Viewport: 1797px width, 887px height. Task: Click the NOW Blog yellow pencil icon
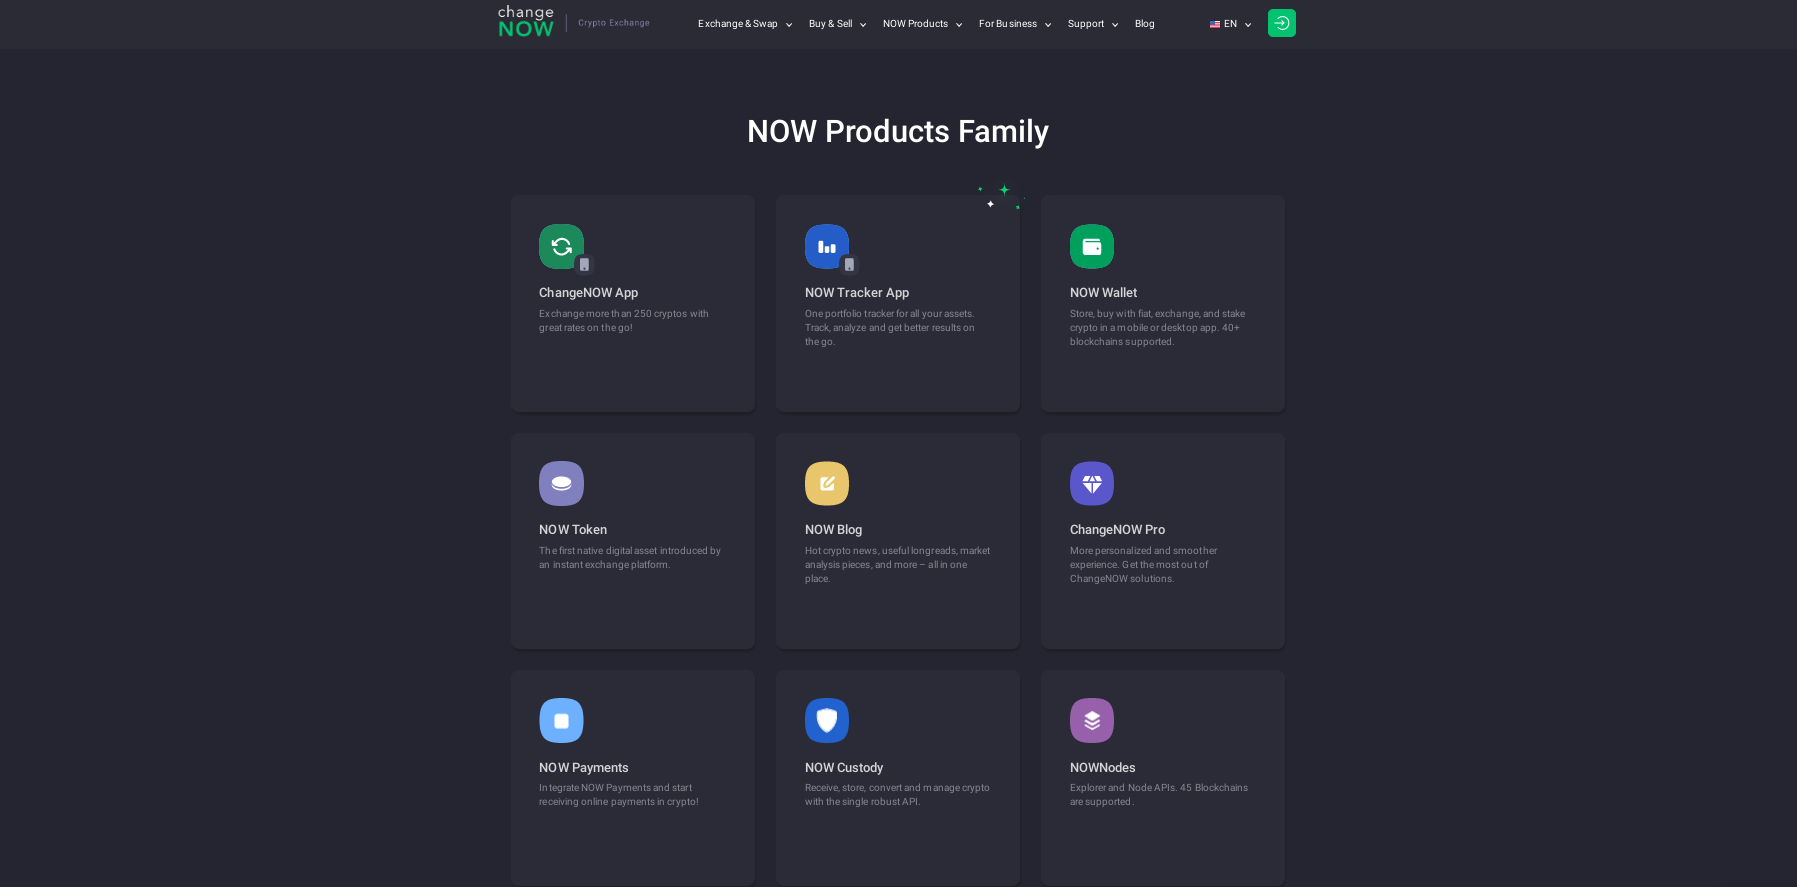pos(827,483)
